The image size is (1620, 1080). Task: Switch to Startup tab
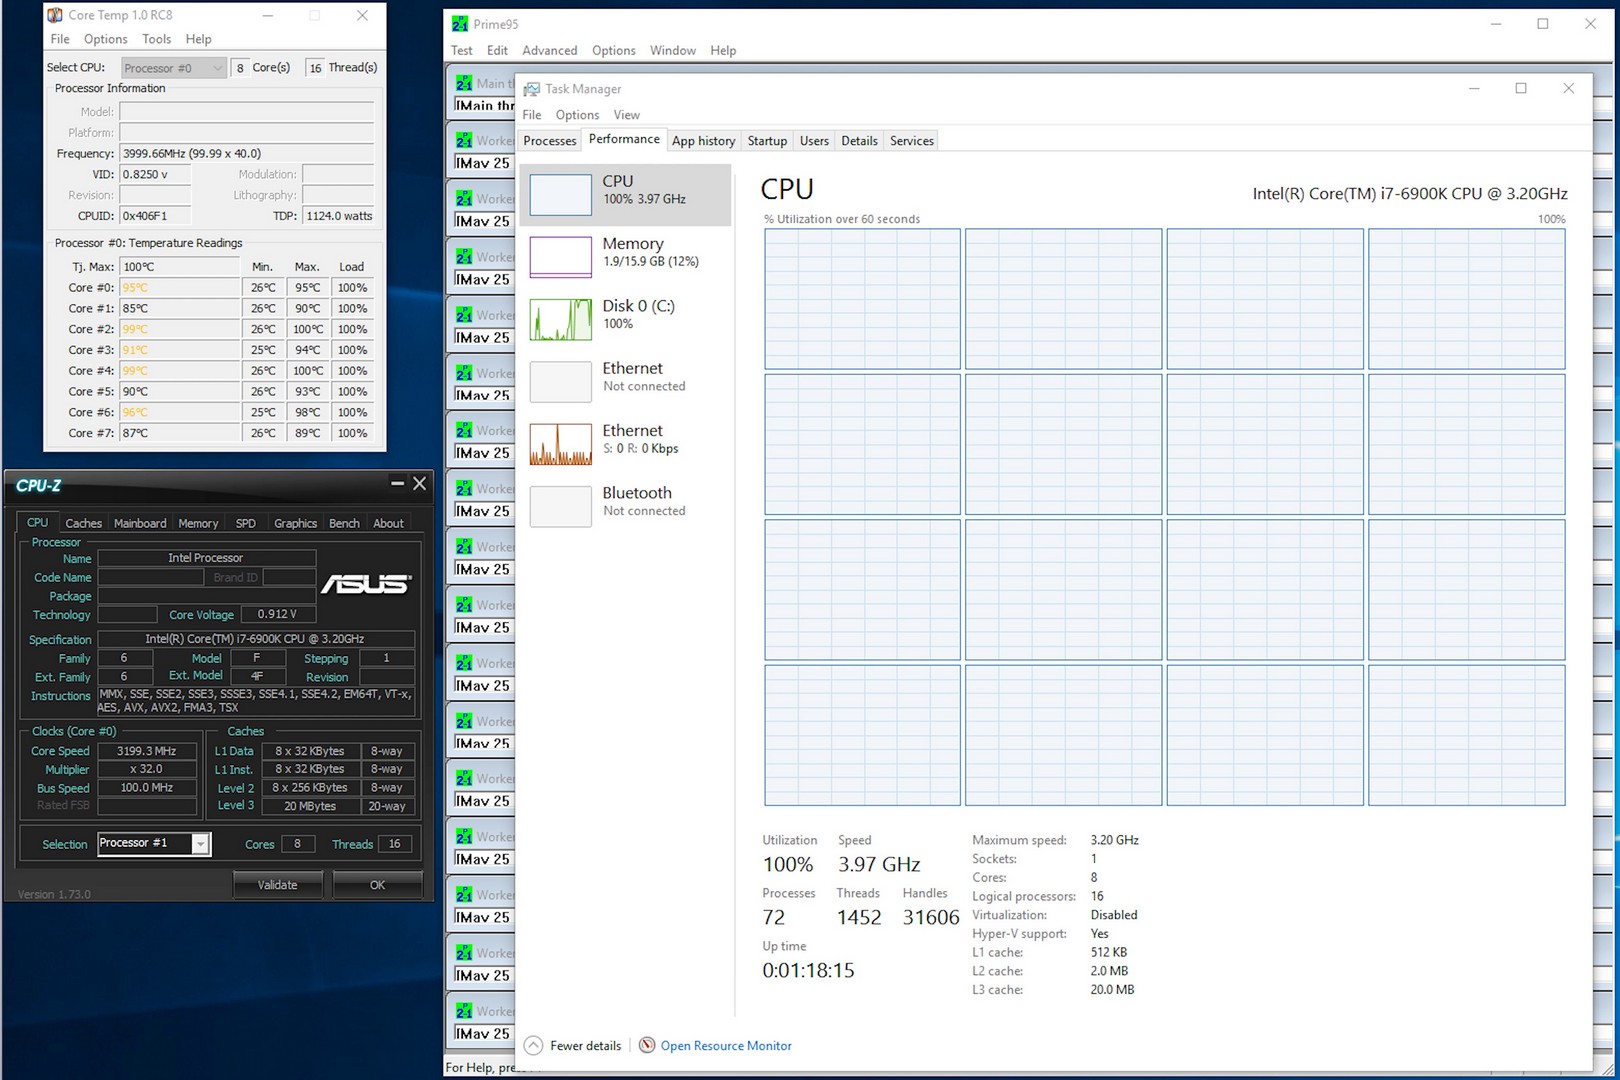[768, 141]
